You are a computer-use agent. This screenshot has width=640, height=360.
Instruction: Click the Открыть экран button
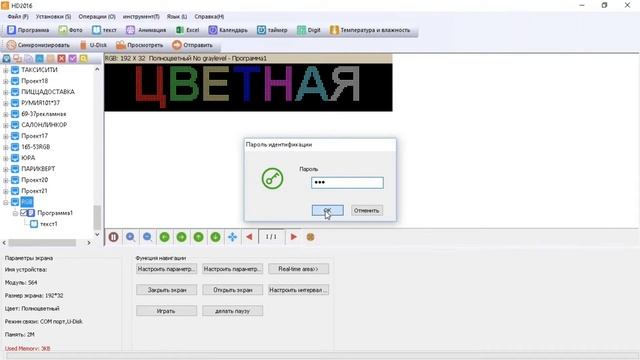tap(233, 290)
